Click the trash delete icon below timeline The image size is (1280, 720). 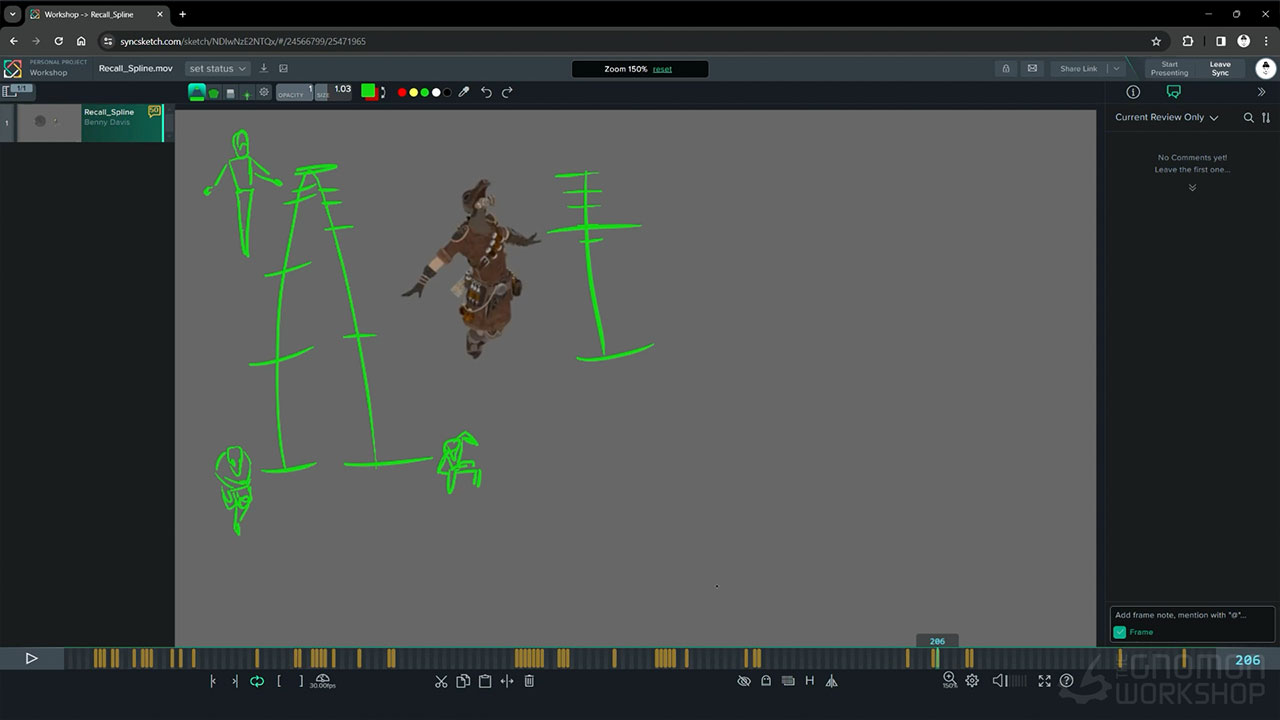[x=529, y=681]
